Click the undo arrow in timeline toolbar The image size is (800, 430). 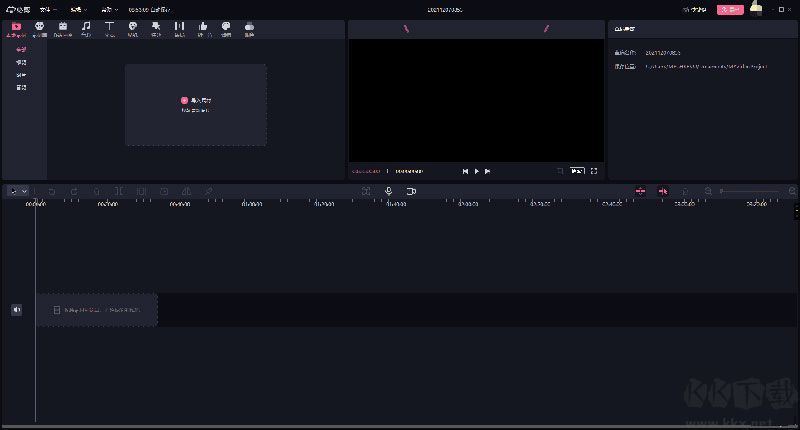click(x=51, y=191)
